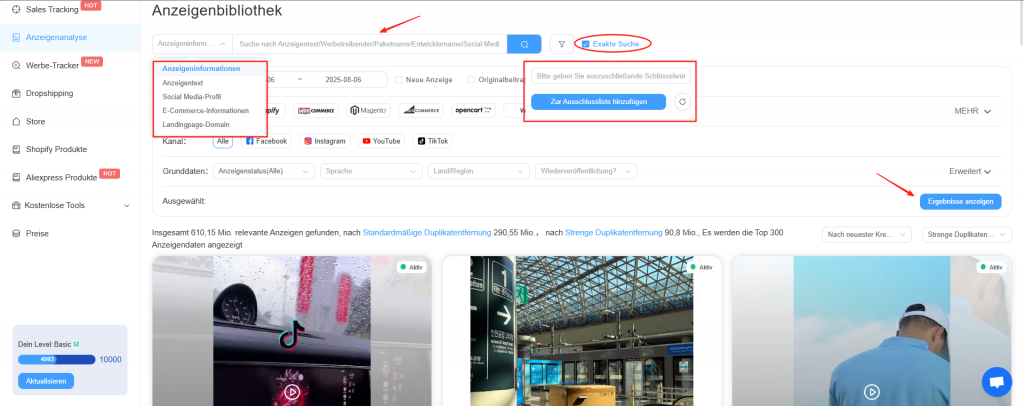The width and height of the screenshot is (1024, 406).
Task: Focus the exclusion keywords input field
Action: tap(611, 76)
